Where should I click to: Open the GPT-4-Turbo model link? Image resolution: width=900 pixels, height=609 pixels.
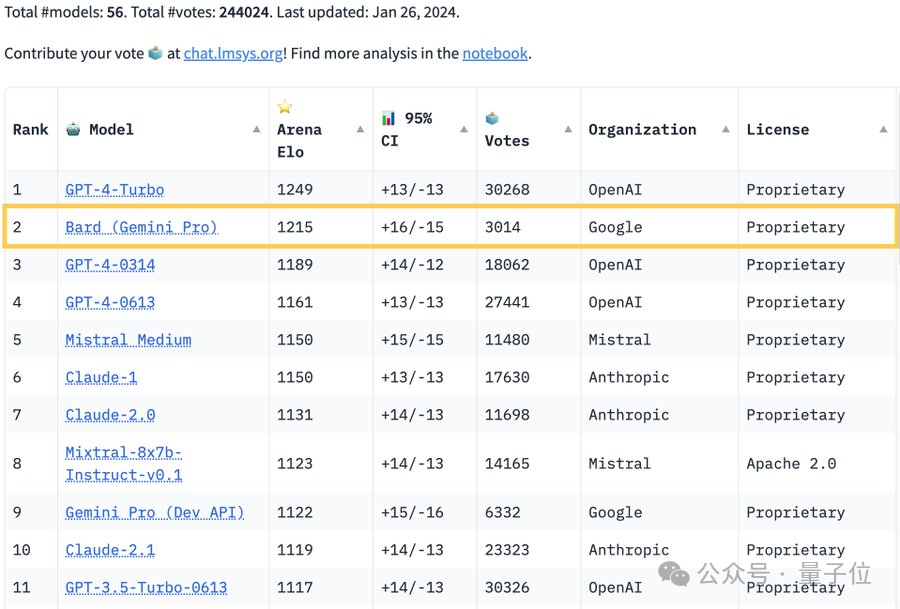114,190
